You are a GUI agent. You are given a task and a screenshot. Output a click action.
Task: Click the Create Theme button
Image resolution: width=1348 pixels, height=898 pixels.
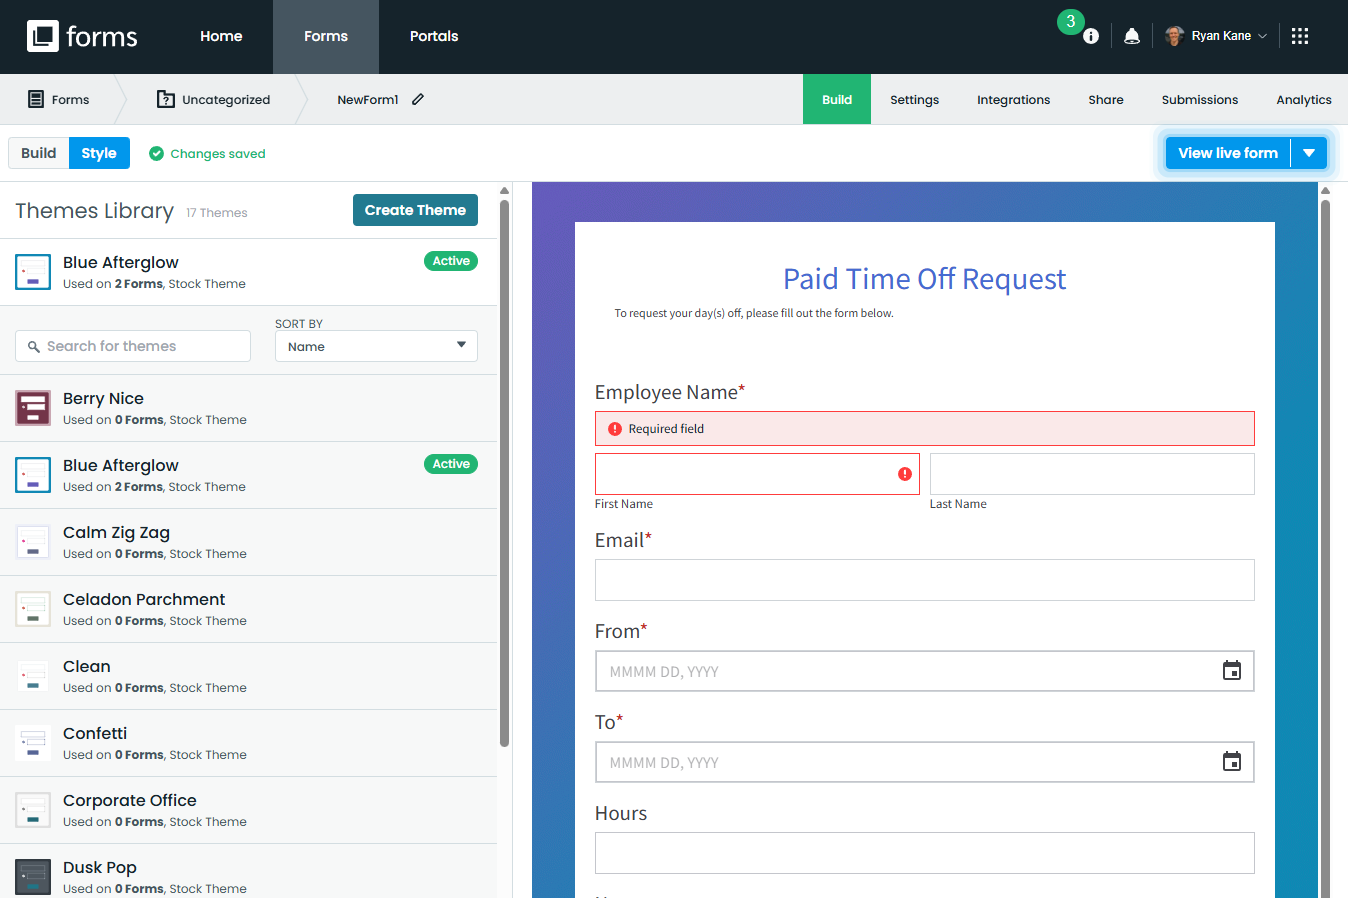click(415, 210)
